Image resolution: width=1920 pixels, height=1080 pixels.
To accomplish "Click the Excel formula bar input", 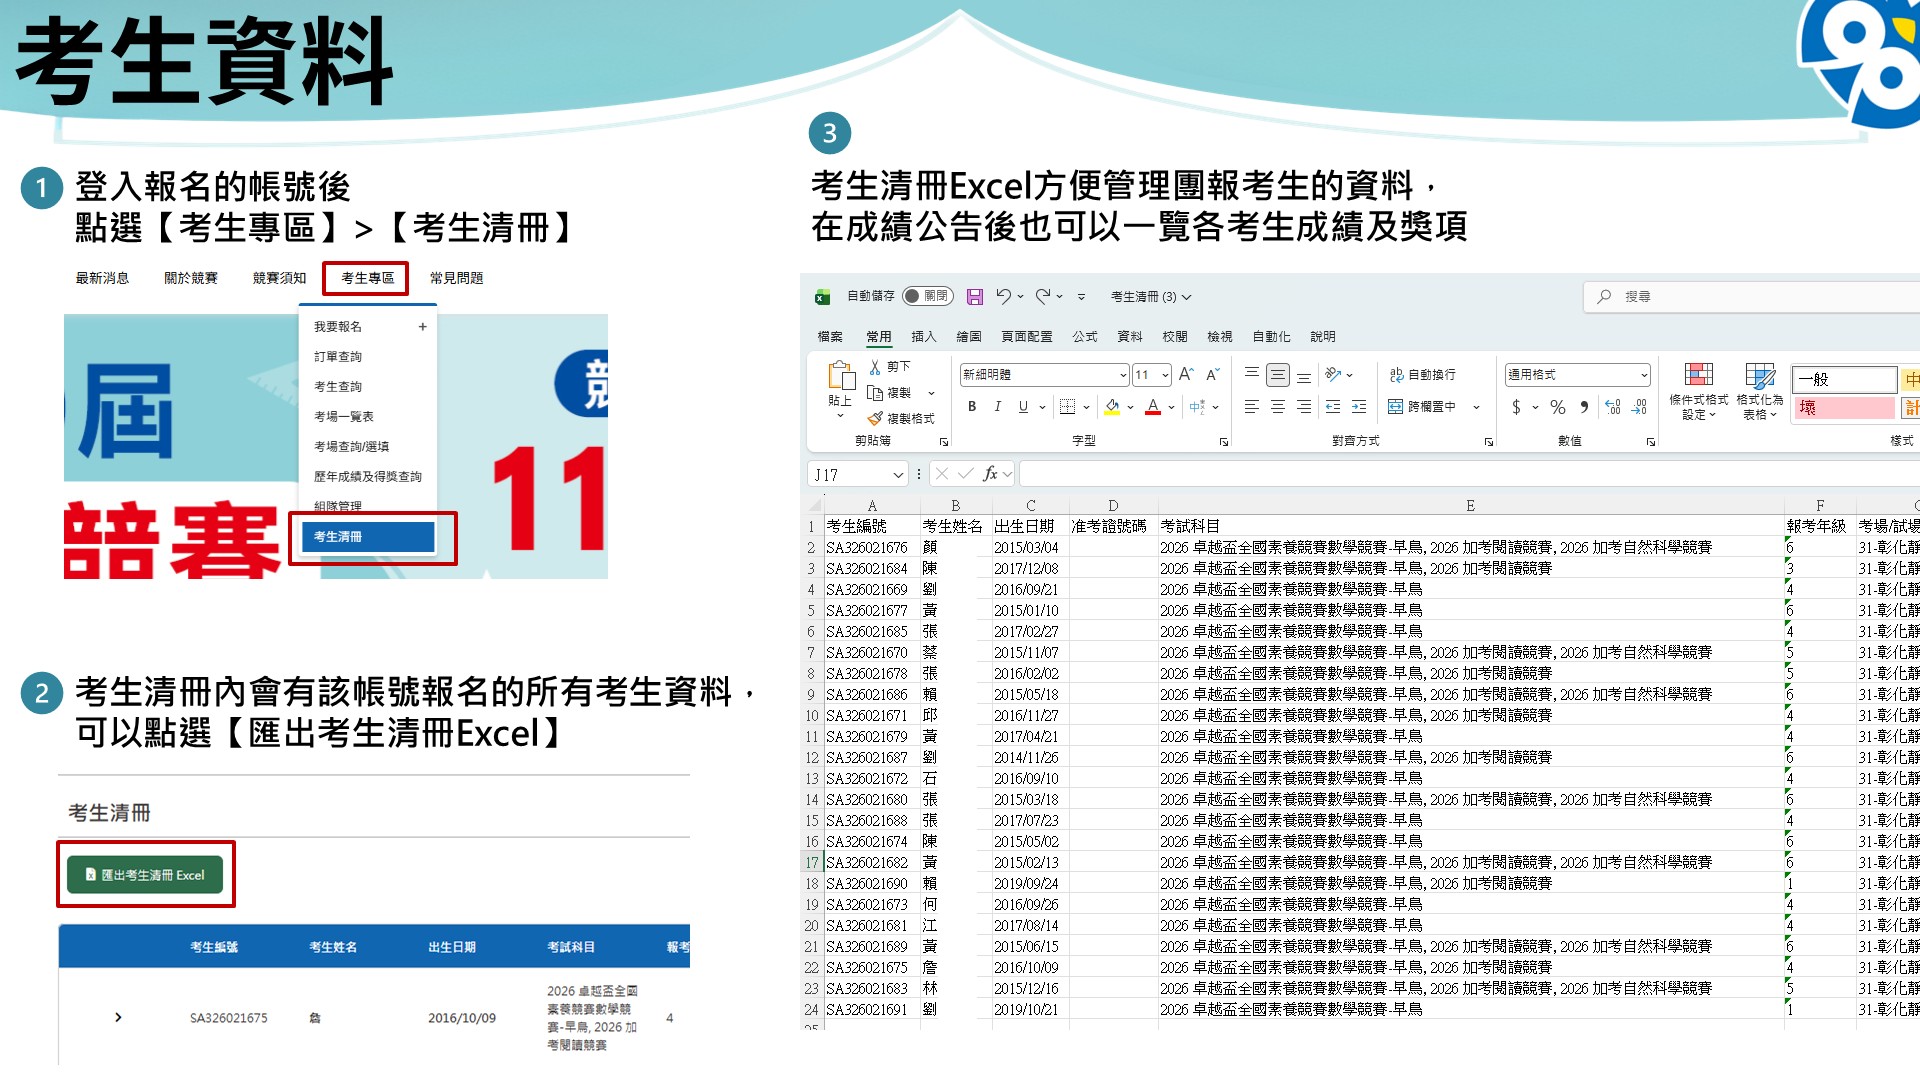I will 1468,474.
